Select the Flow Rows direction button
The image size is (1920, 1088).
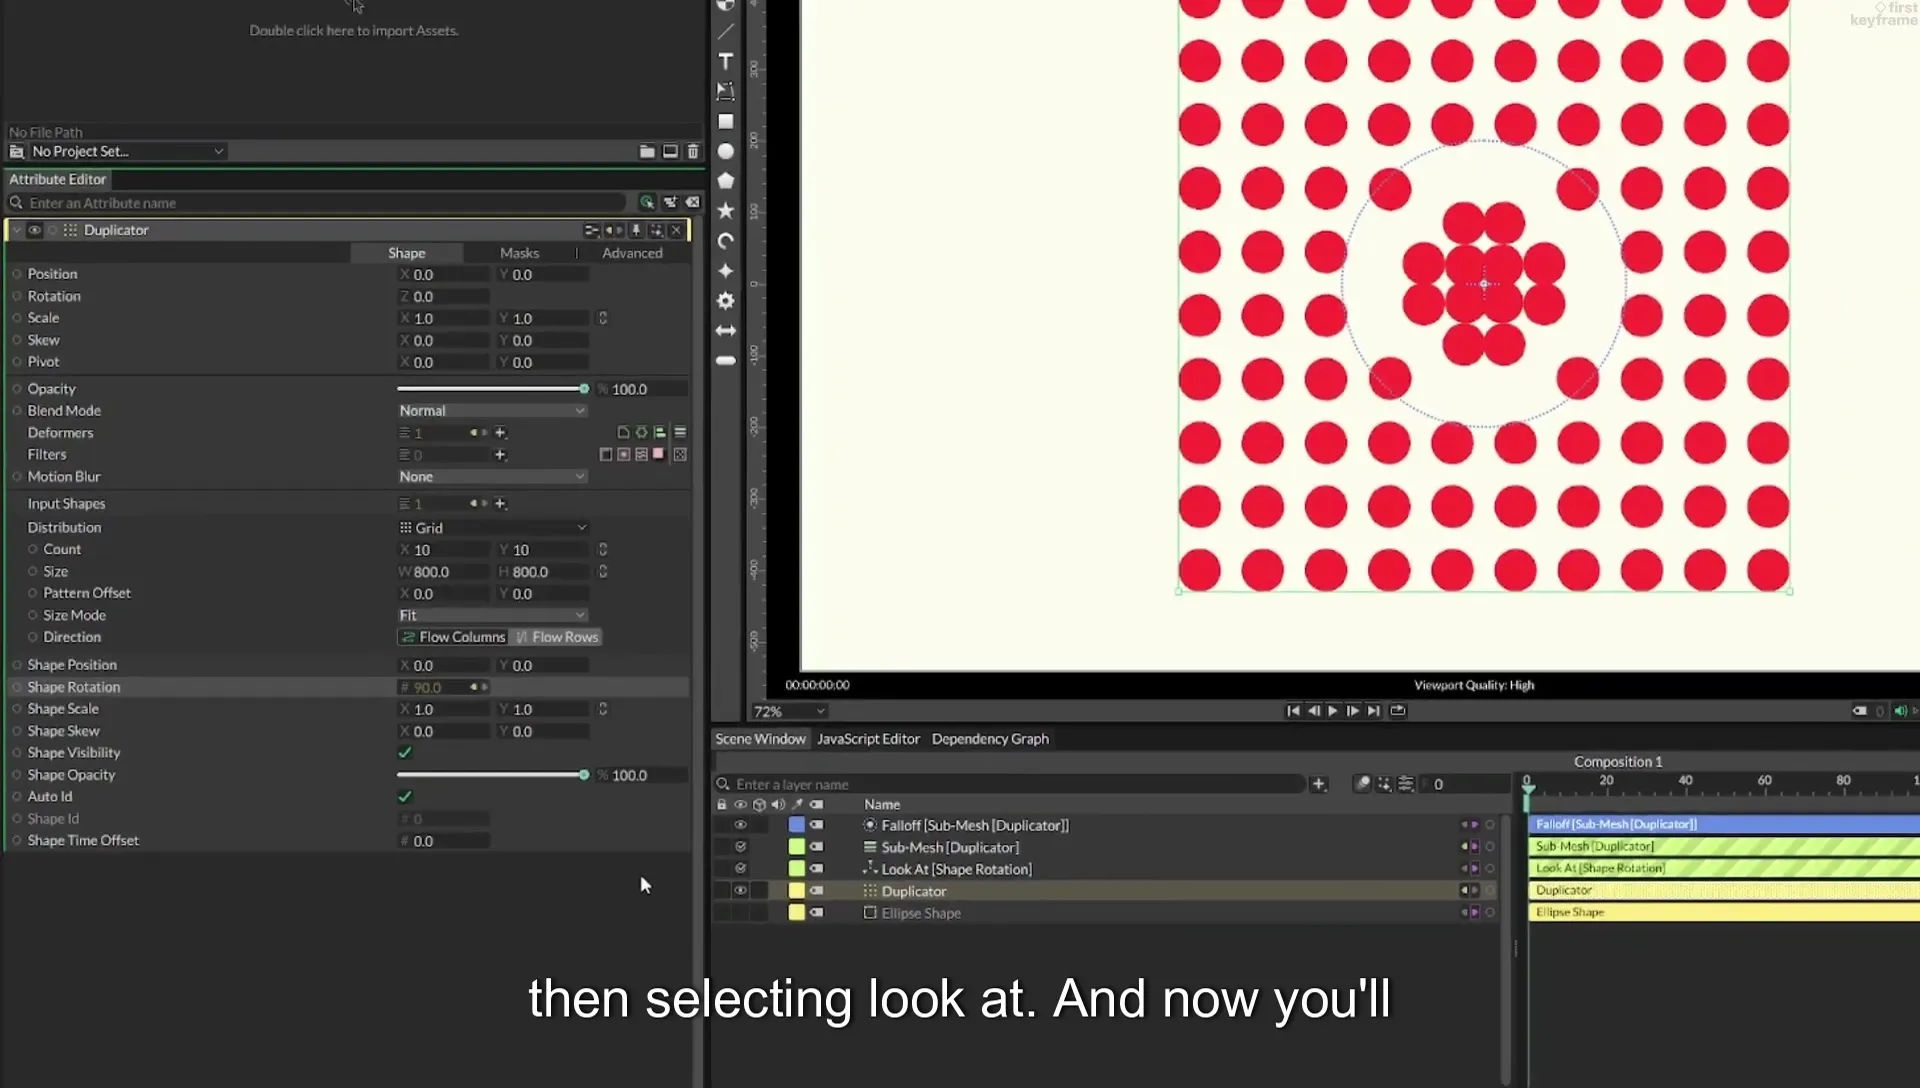point(556,638)
